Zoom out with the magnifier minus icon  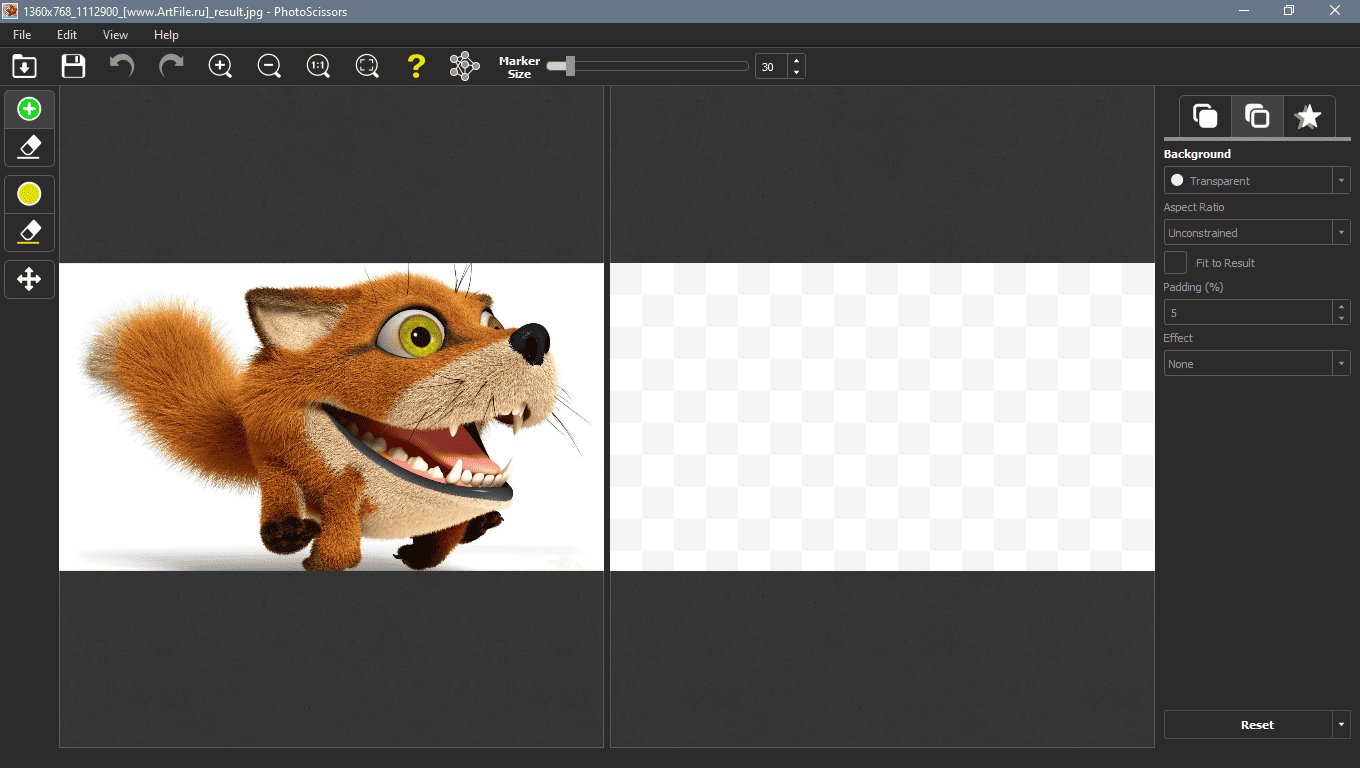269,67
